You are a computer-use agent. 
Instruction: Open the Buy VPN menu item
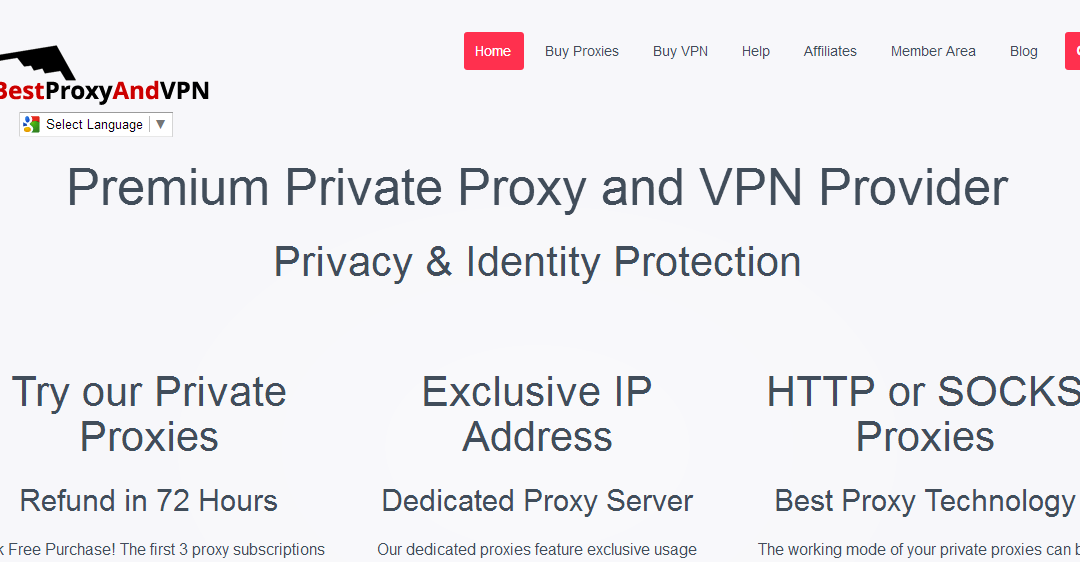(x=680, y=51)
